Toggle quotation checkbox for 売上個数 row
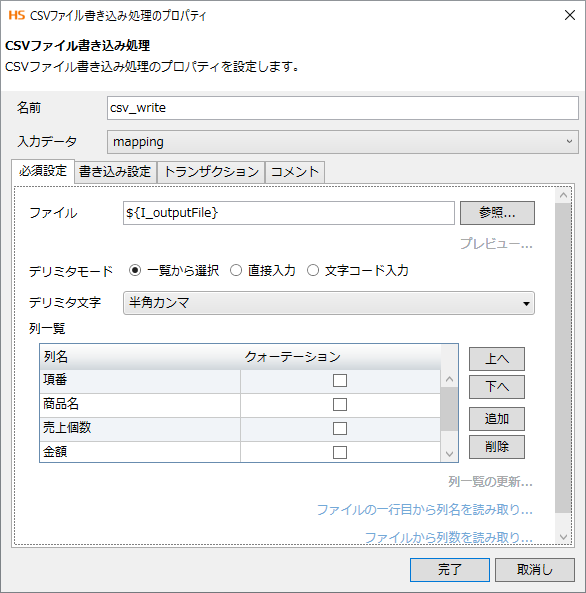Viewport: 586px width, 593px height. tap(340, 428)
